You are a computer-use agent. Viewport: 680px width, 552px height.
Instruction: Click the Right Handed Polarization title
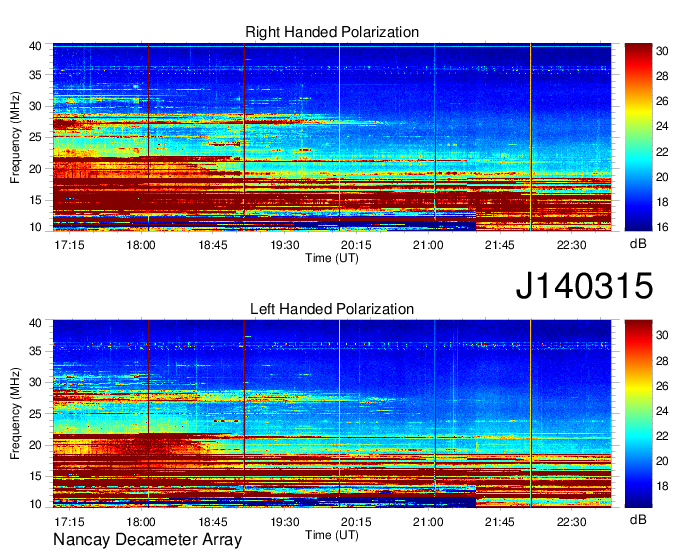tap(332, 32)
